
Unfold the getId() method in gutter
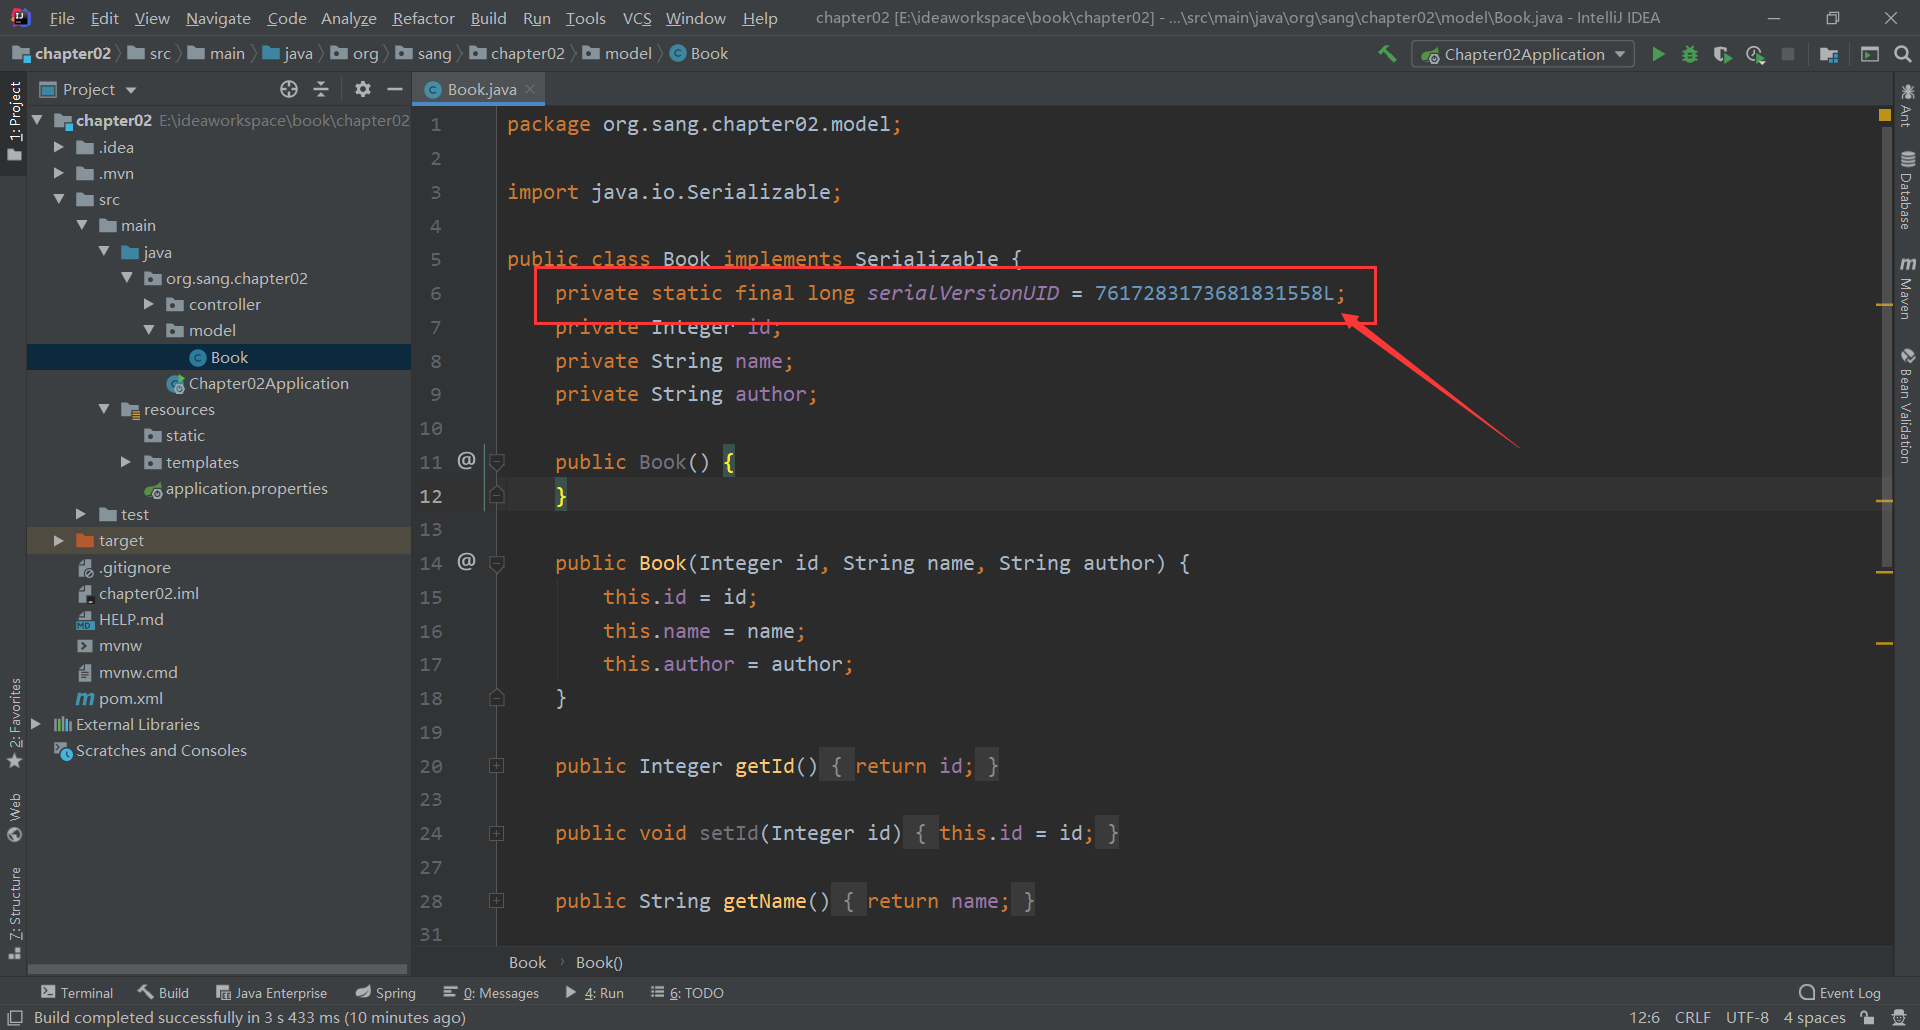[496, 766]
